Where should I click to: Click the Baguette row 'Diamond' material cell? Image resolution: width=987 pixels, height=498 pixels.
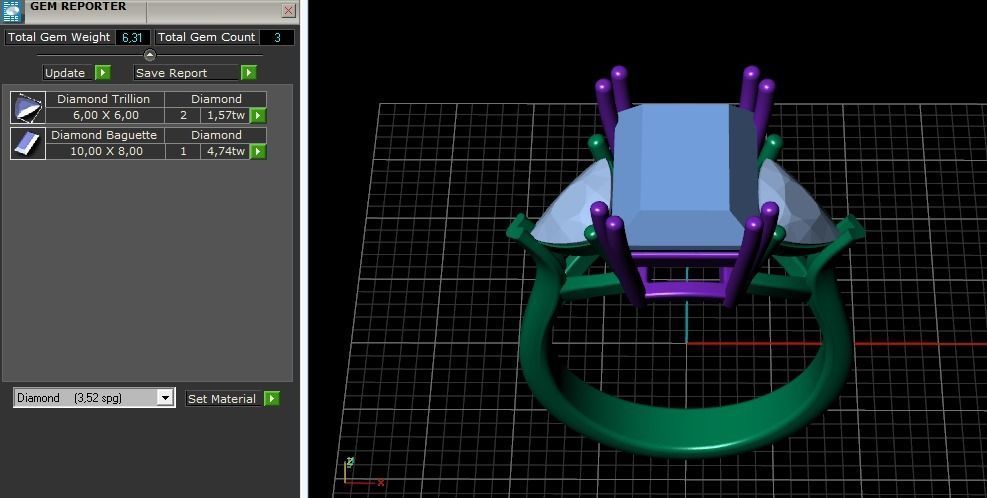[216, 135]
